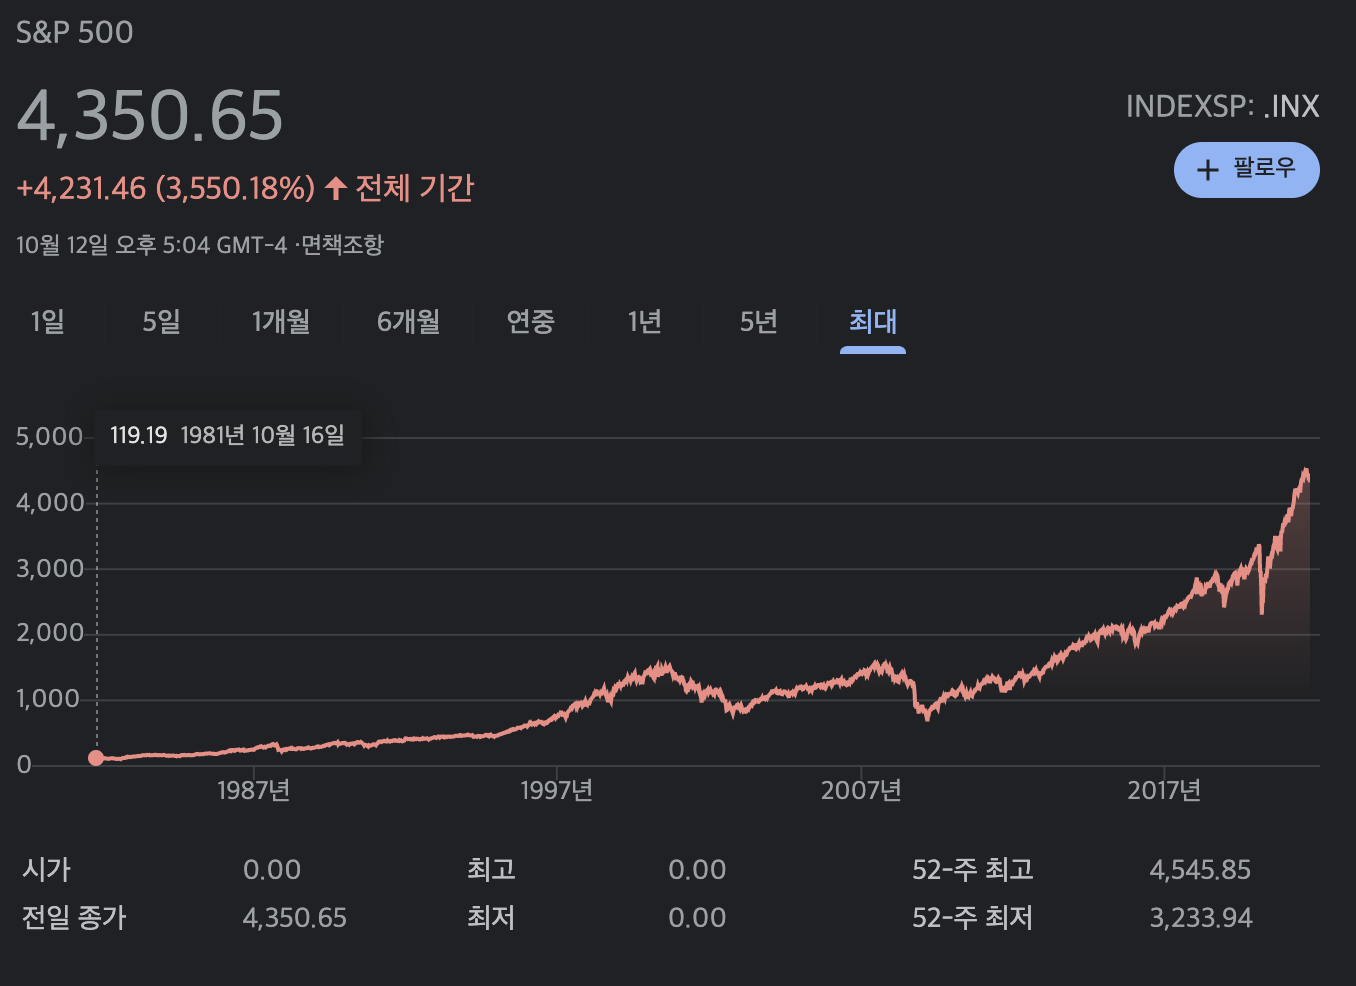Viewport: 1356px width, 986px height.
Task: Click the 52-주 최고 label
Action: tap(972, 870)
